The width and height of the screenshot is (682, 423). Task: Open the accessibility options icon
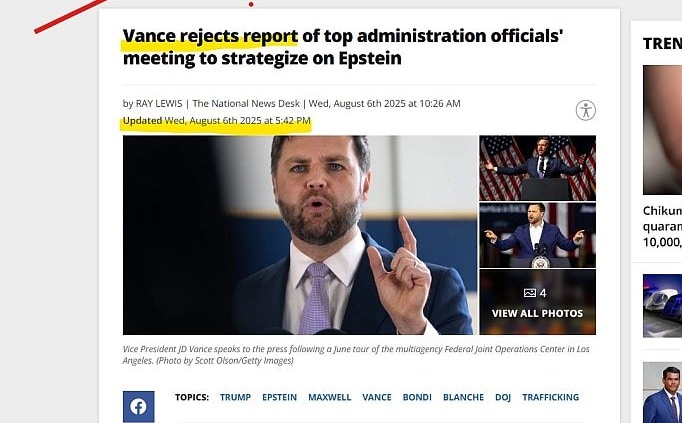click(585, 110)
